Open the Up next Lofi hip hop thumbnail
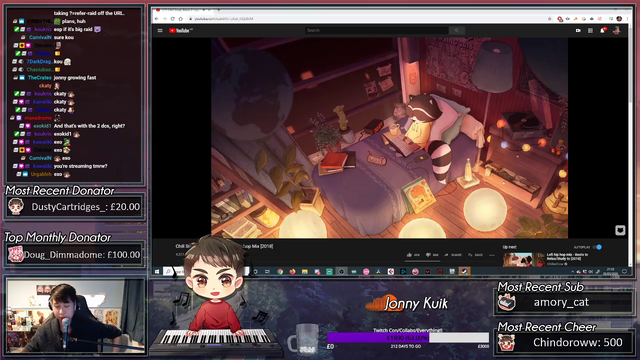 click(x=524, y=260)
